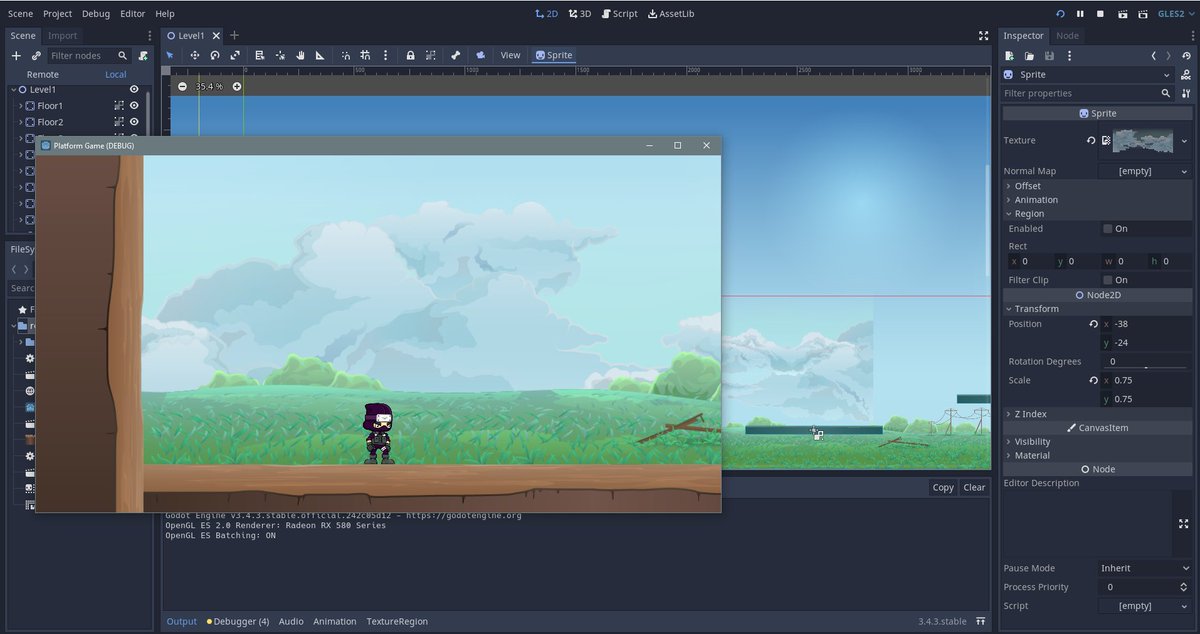Open the Project menu
Viewport: 1200px width, 634px height.
[57, 13]
